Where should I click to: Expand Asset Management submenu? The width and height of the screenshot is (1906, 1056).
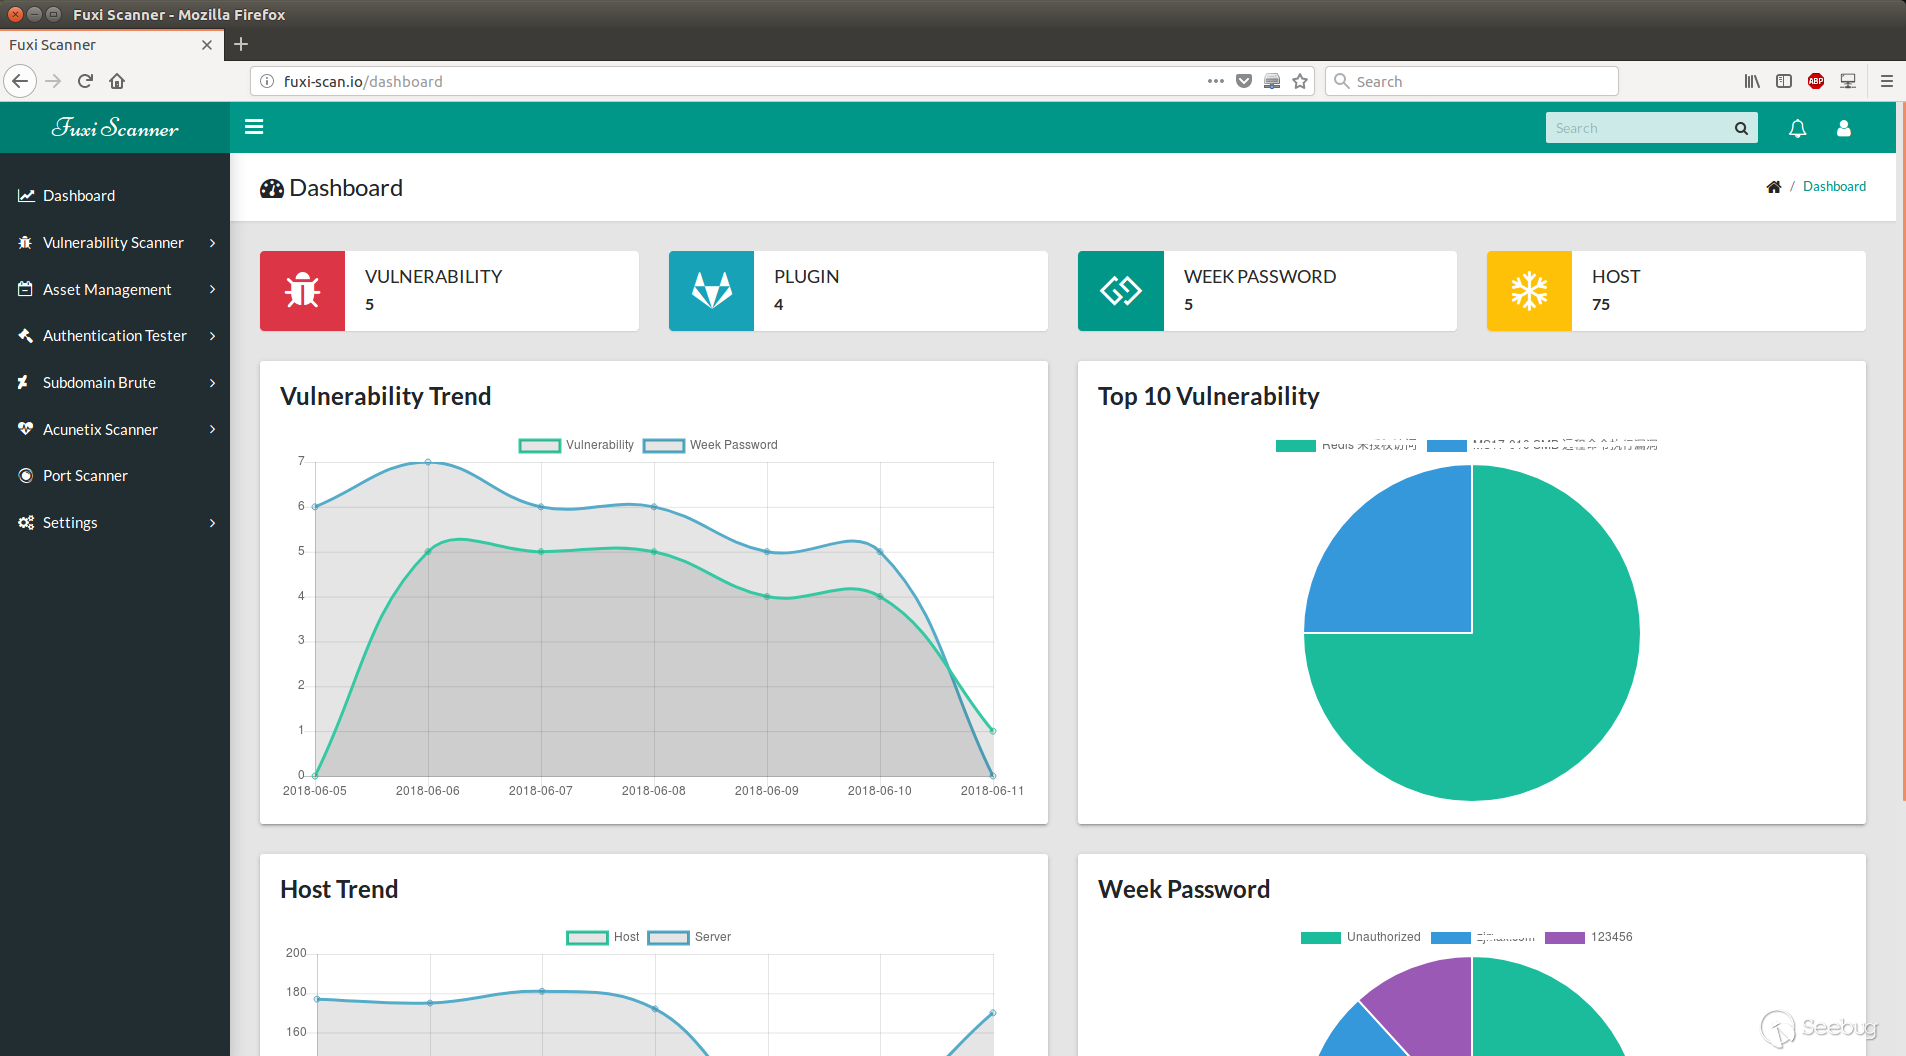pyautogui.click(x=115, y=289)
